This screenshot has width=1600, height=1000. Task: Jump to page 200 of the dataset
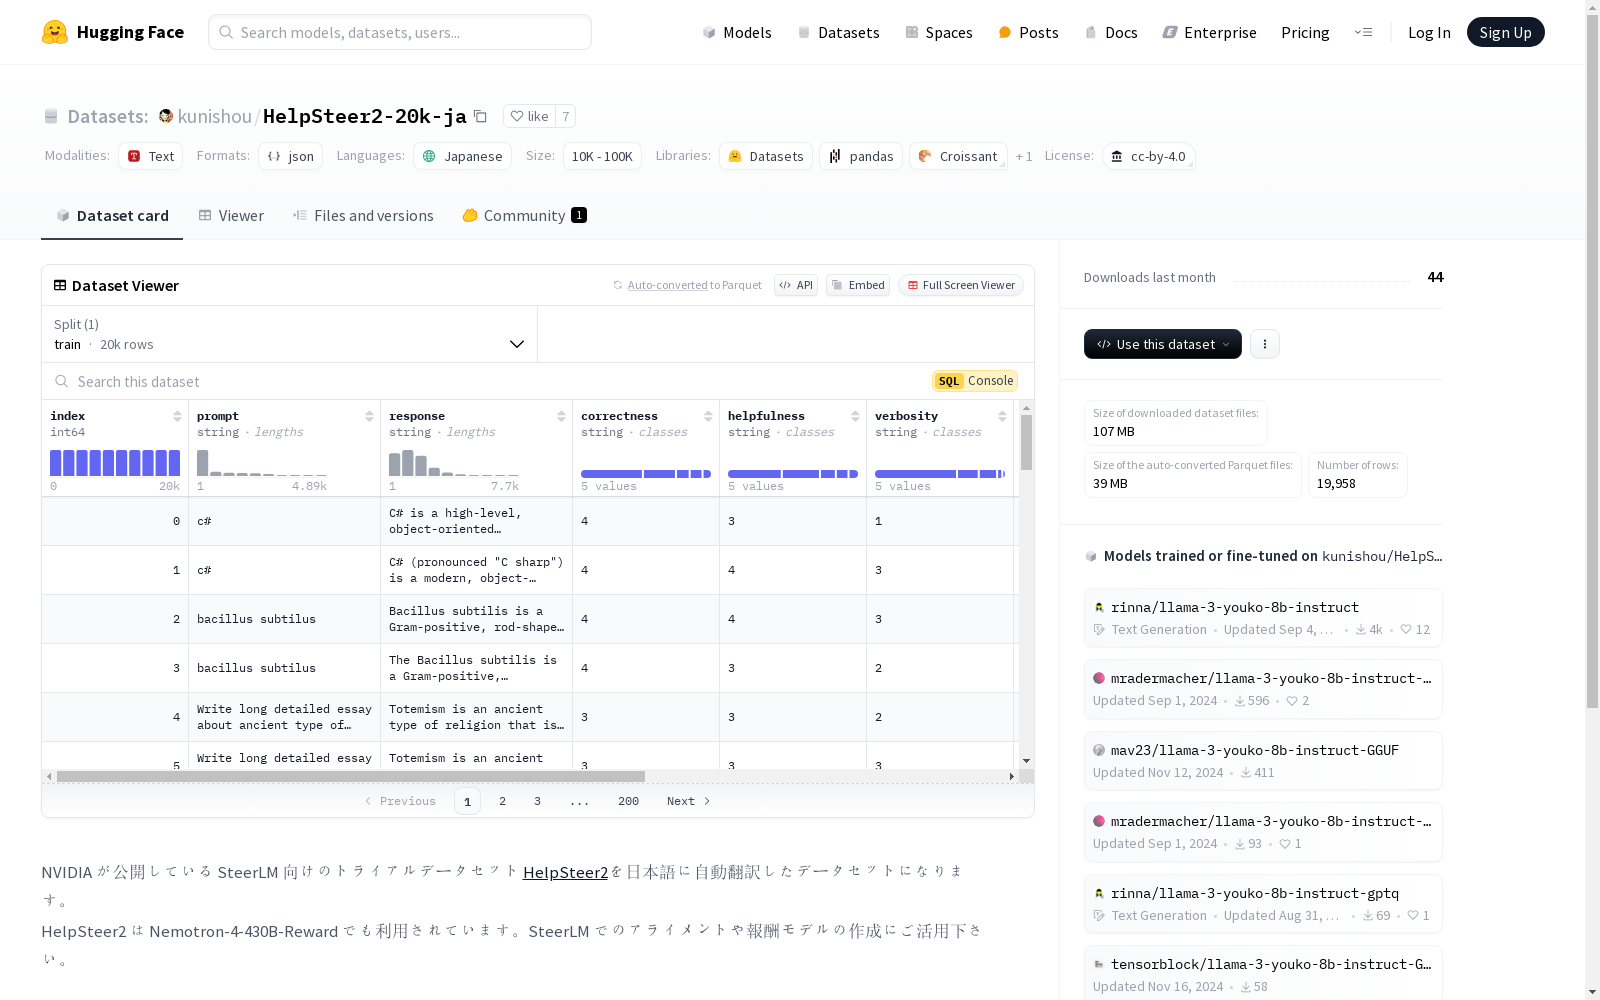(x=628, y=801)
